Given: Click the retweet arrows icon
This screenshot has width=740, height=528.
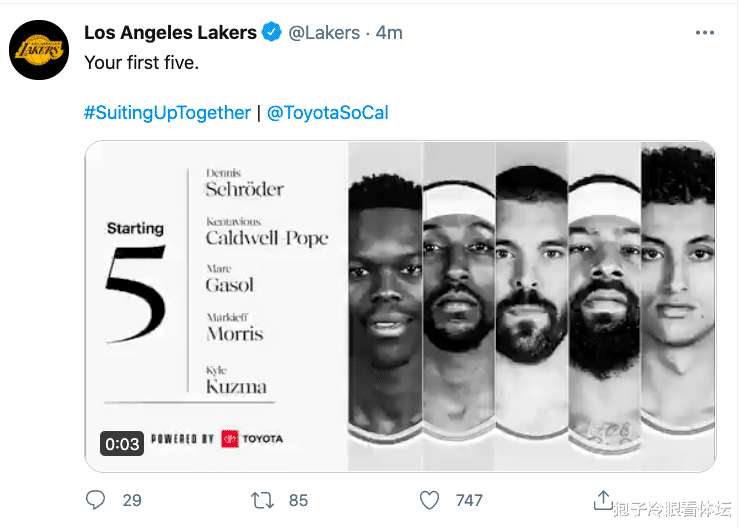Looking at the screenshot, I should pos(263,499).
